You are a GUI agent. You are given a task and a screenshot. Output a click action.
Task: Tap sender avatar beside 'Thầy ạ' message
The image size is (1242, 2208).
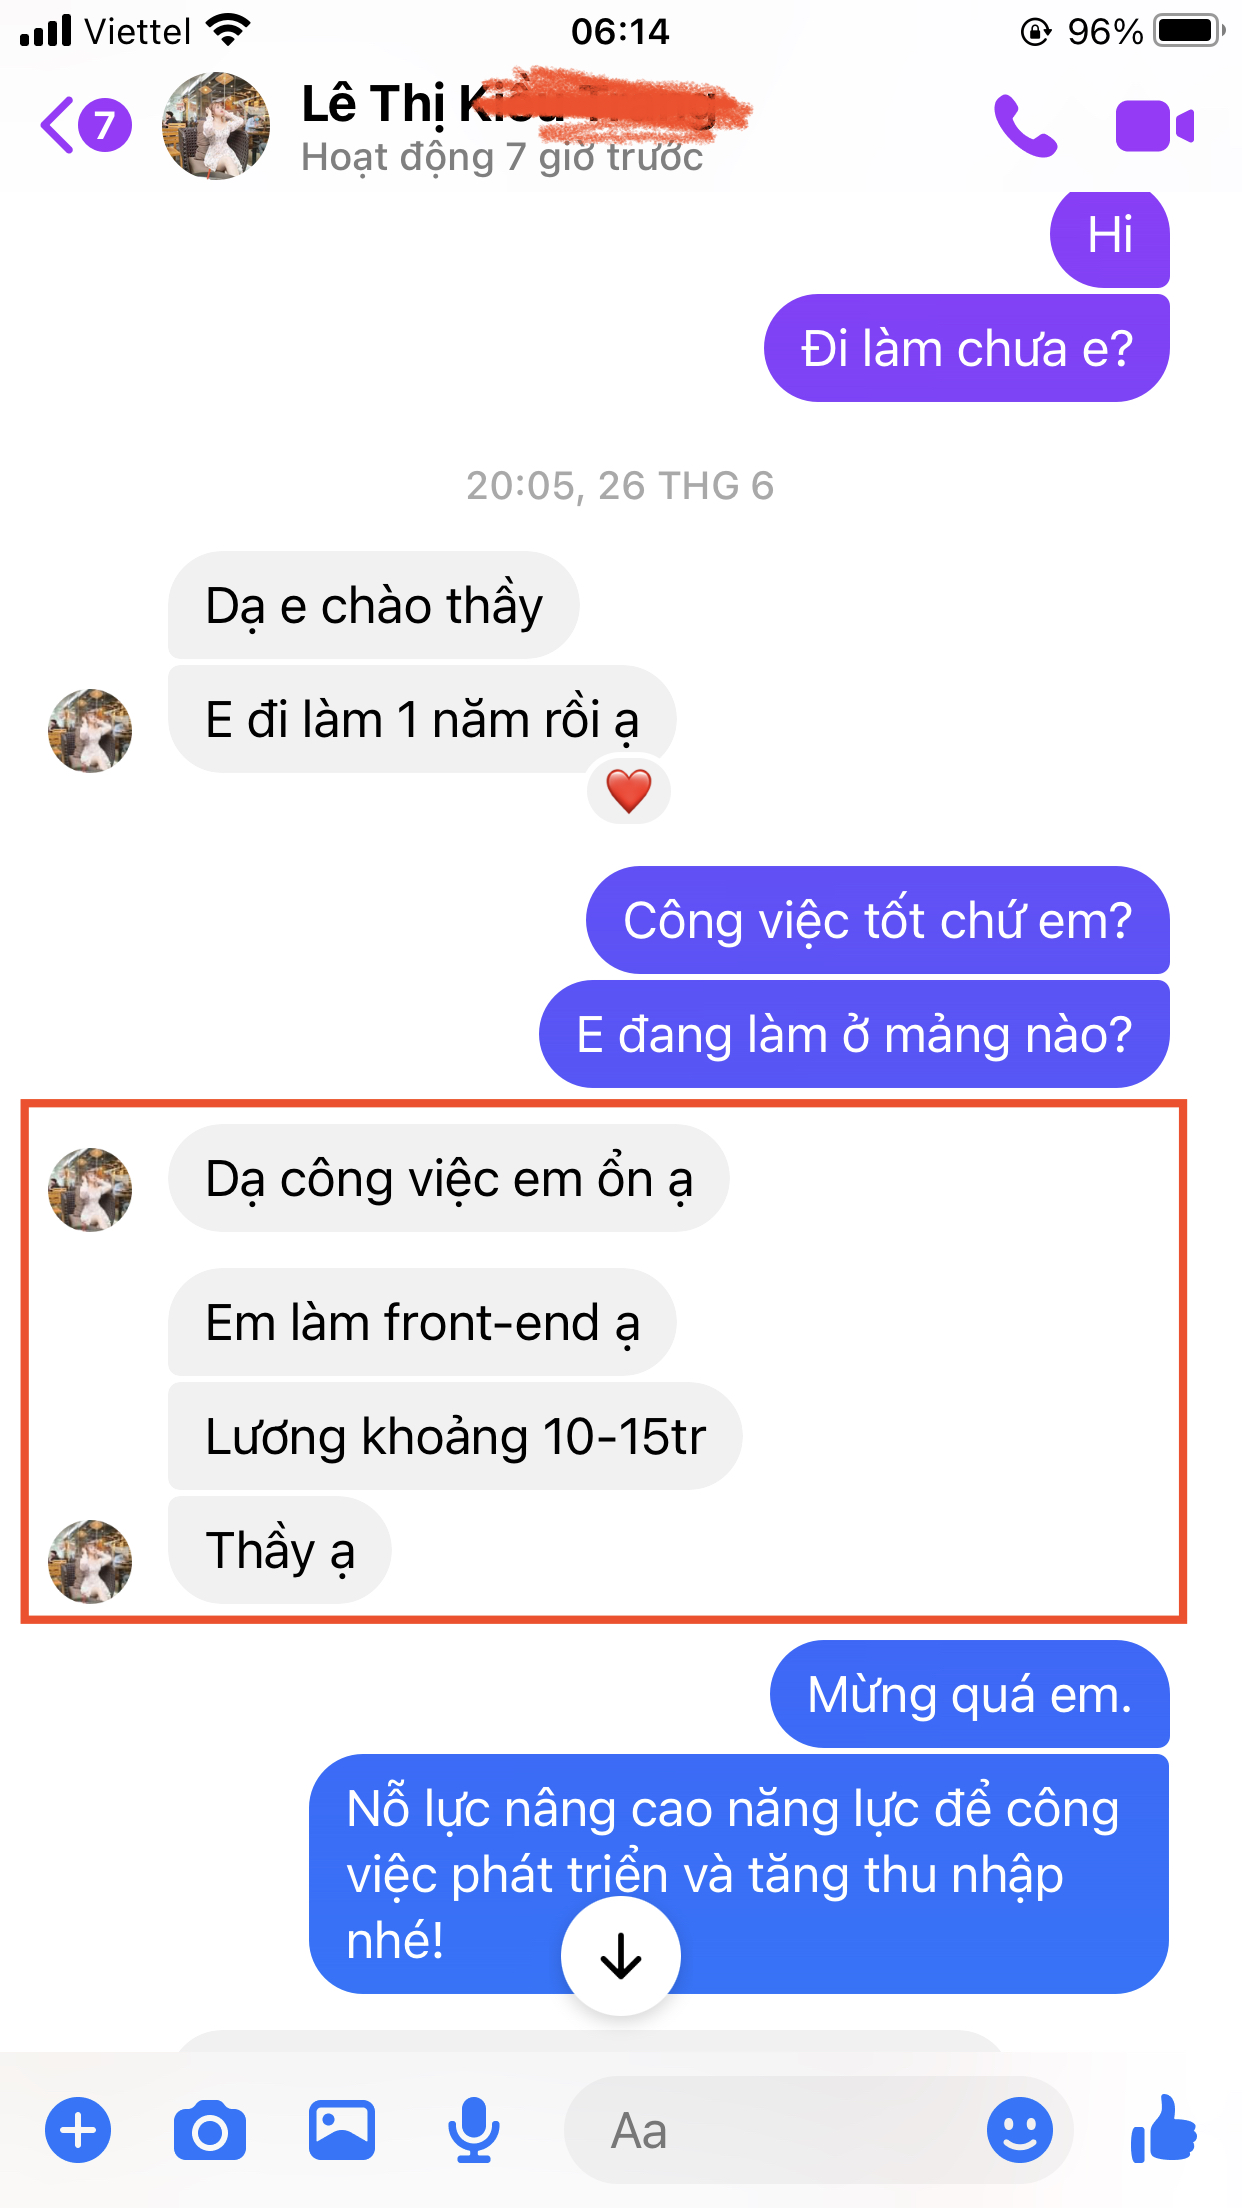tap(90, 1562)
